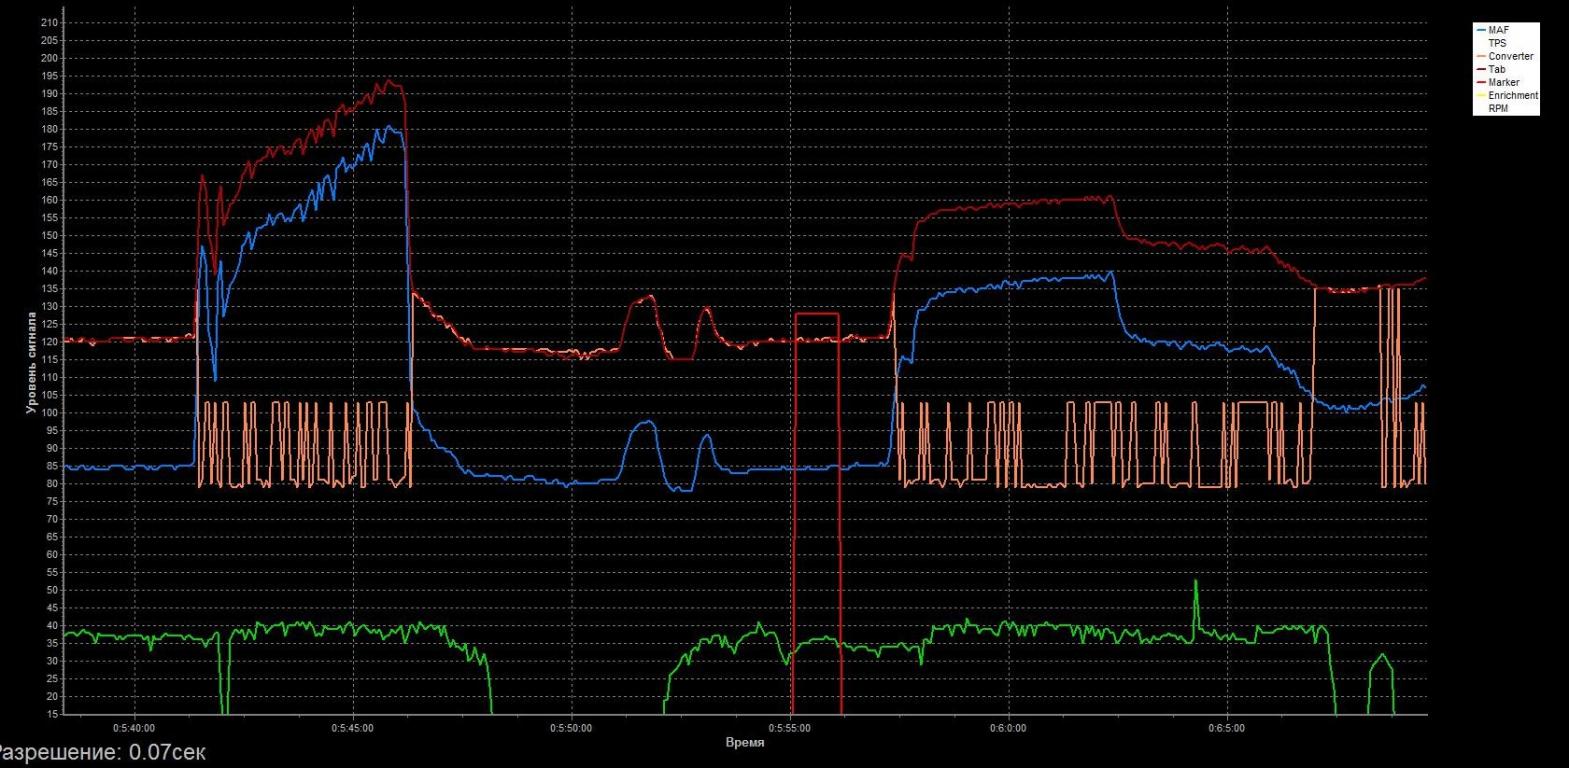Select the 0:5:50:00 time tick label
This screenshot has height=768, width=1569.
(x=571, y=728)
